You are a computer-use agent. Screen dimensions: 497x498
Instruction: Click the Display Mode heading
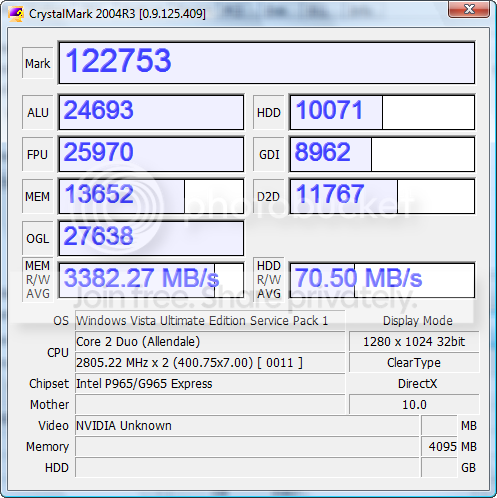(x=418, y=321)
